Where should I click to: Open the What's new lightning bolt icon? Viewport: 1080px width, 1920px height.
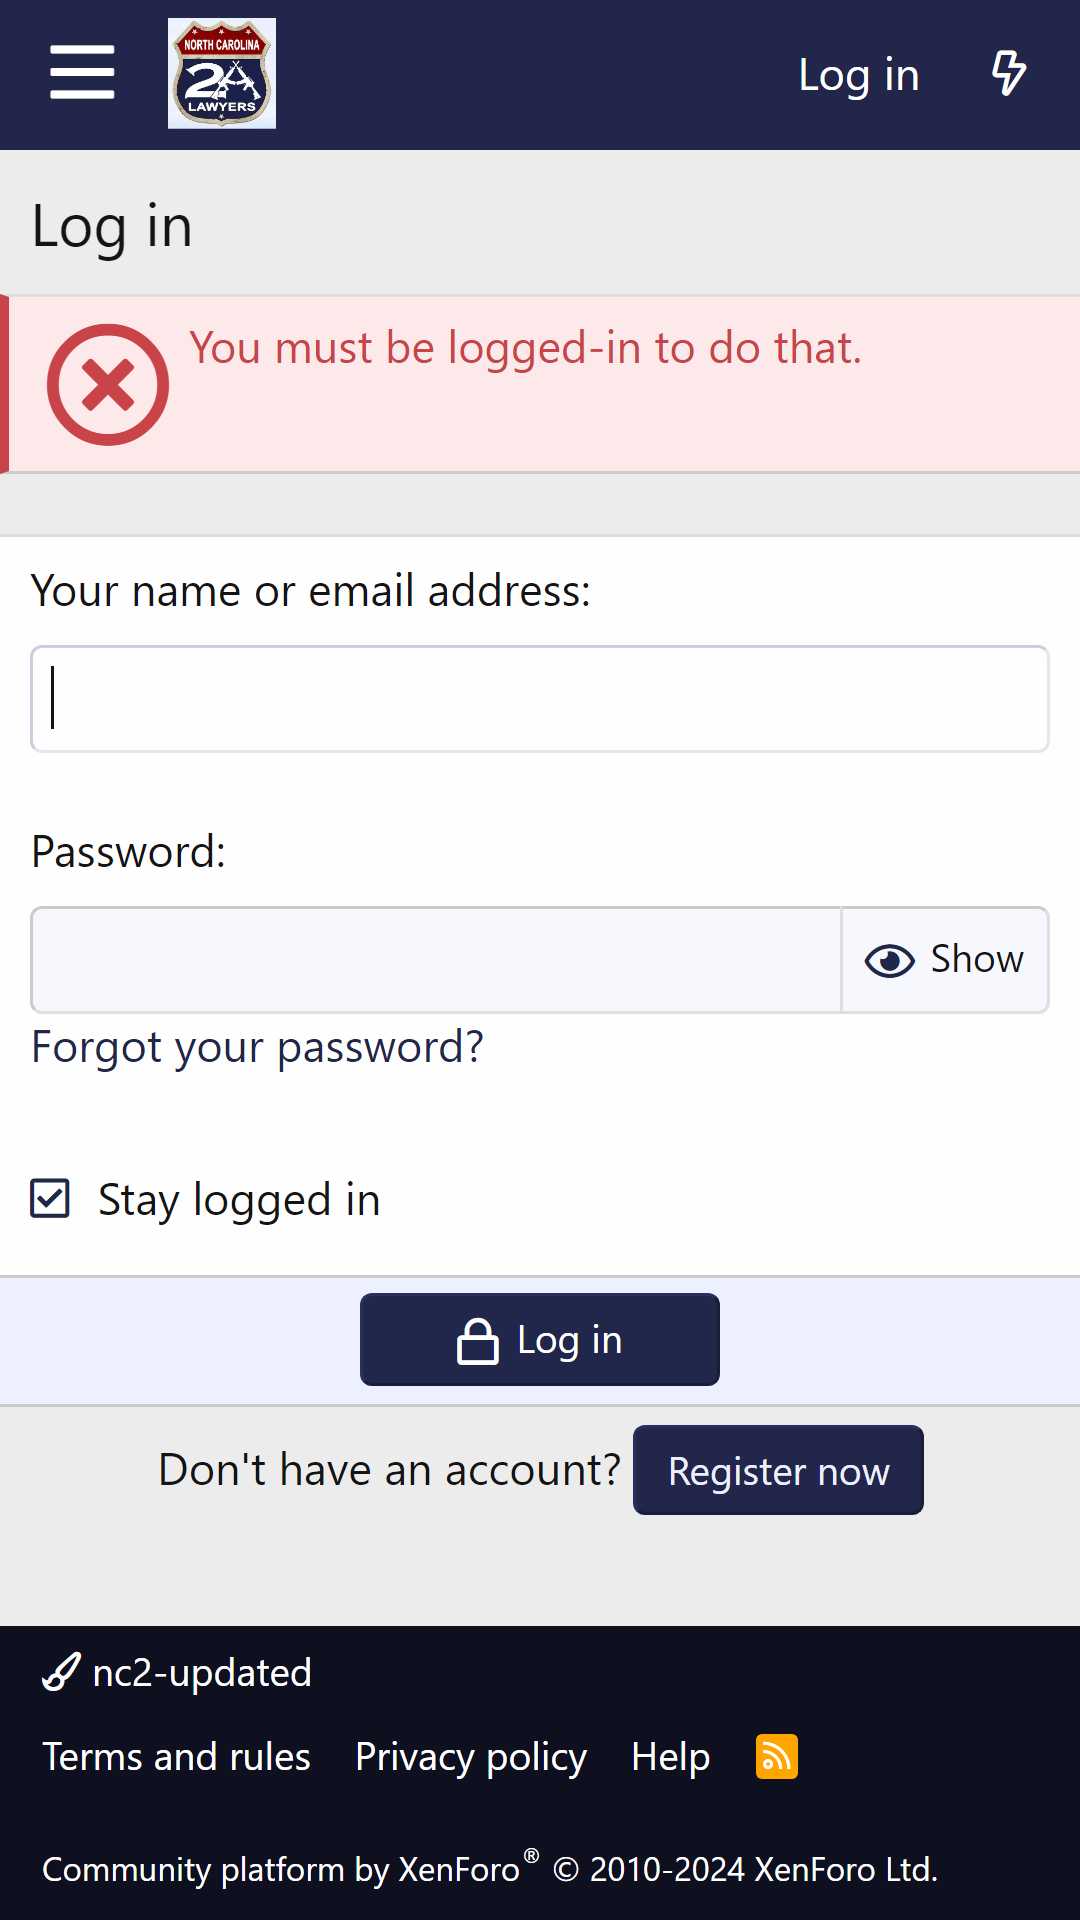click(x=1008, y=74)
